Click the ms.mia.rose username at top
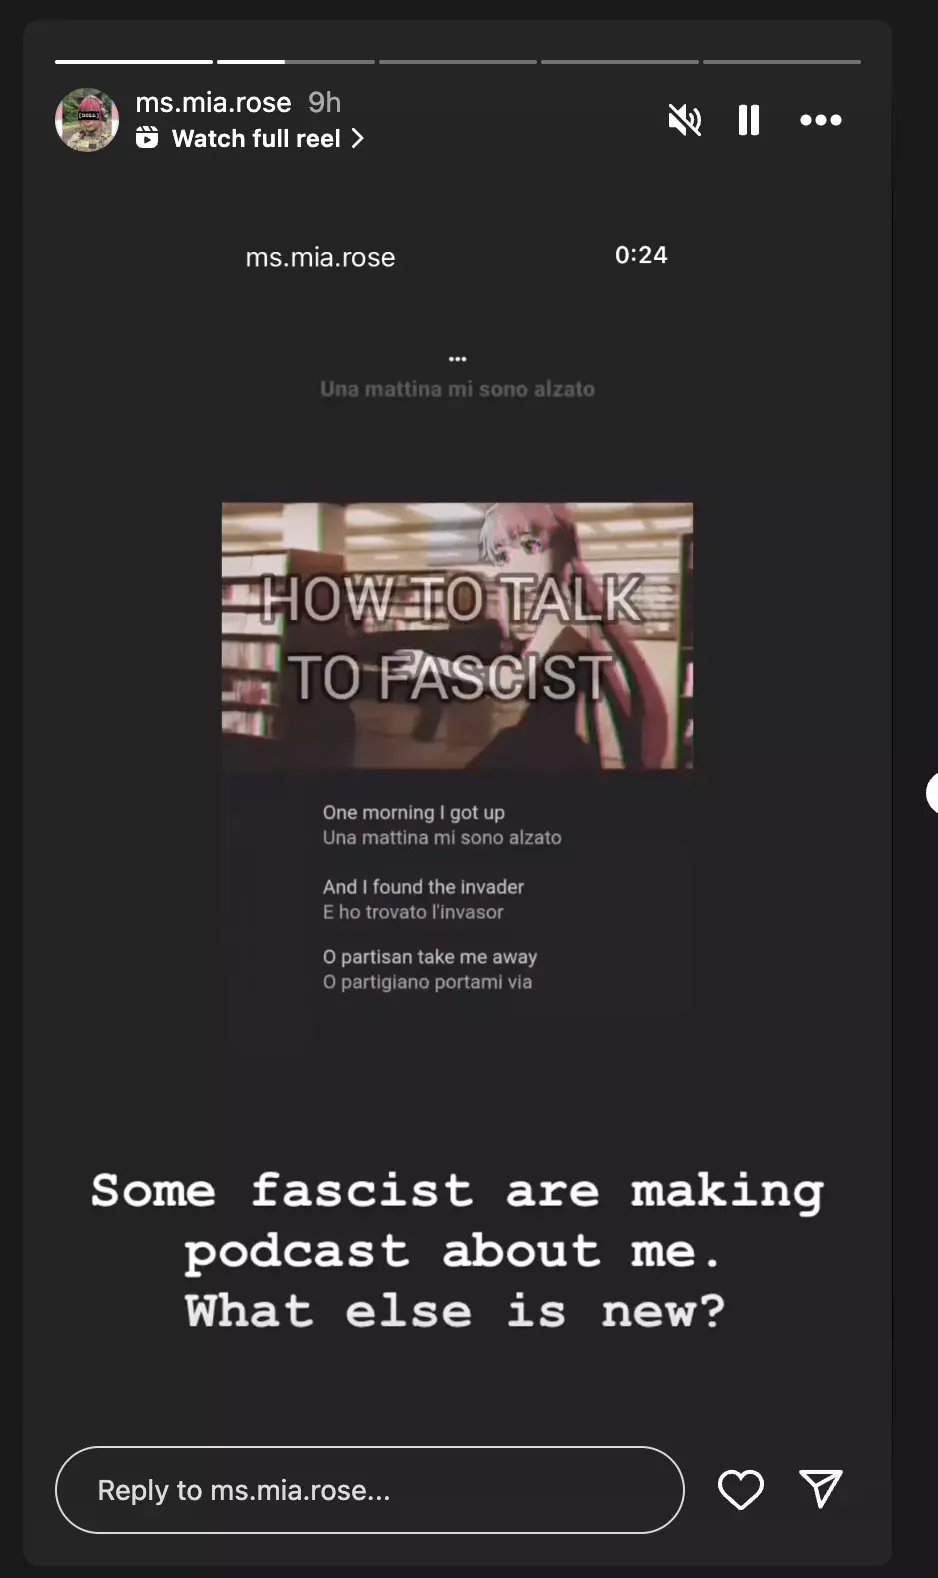 (213, 102)
